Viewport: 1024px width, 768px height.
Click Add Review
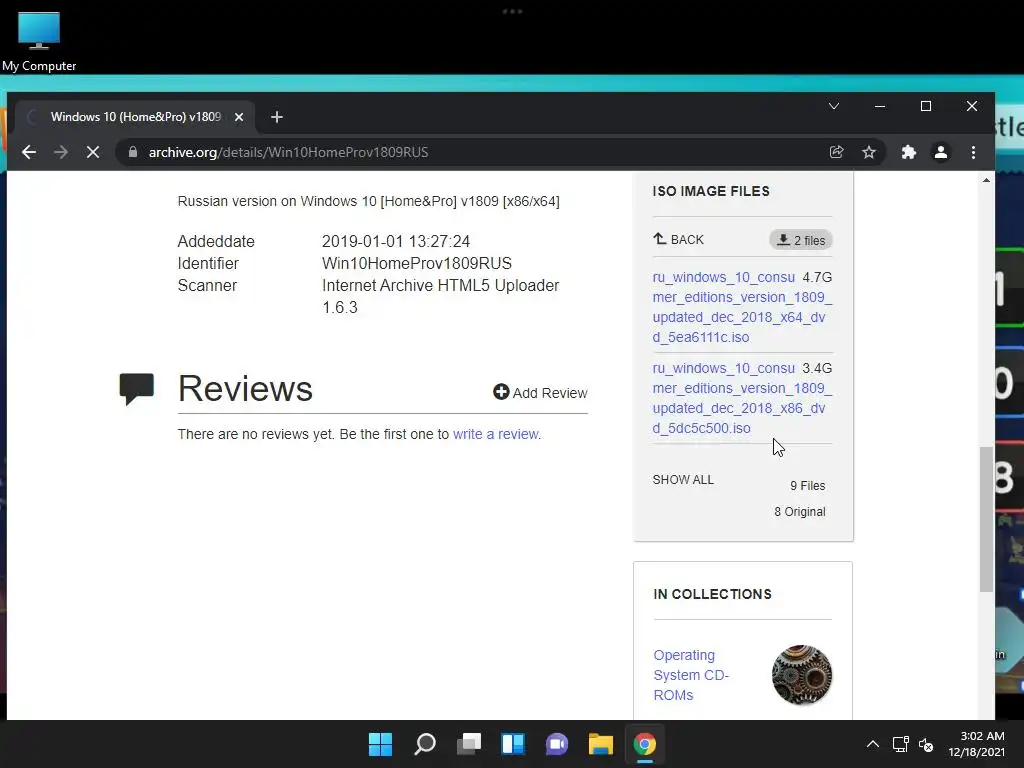point(540,392)
